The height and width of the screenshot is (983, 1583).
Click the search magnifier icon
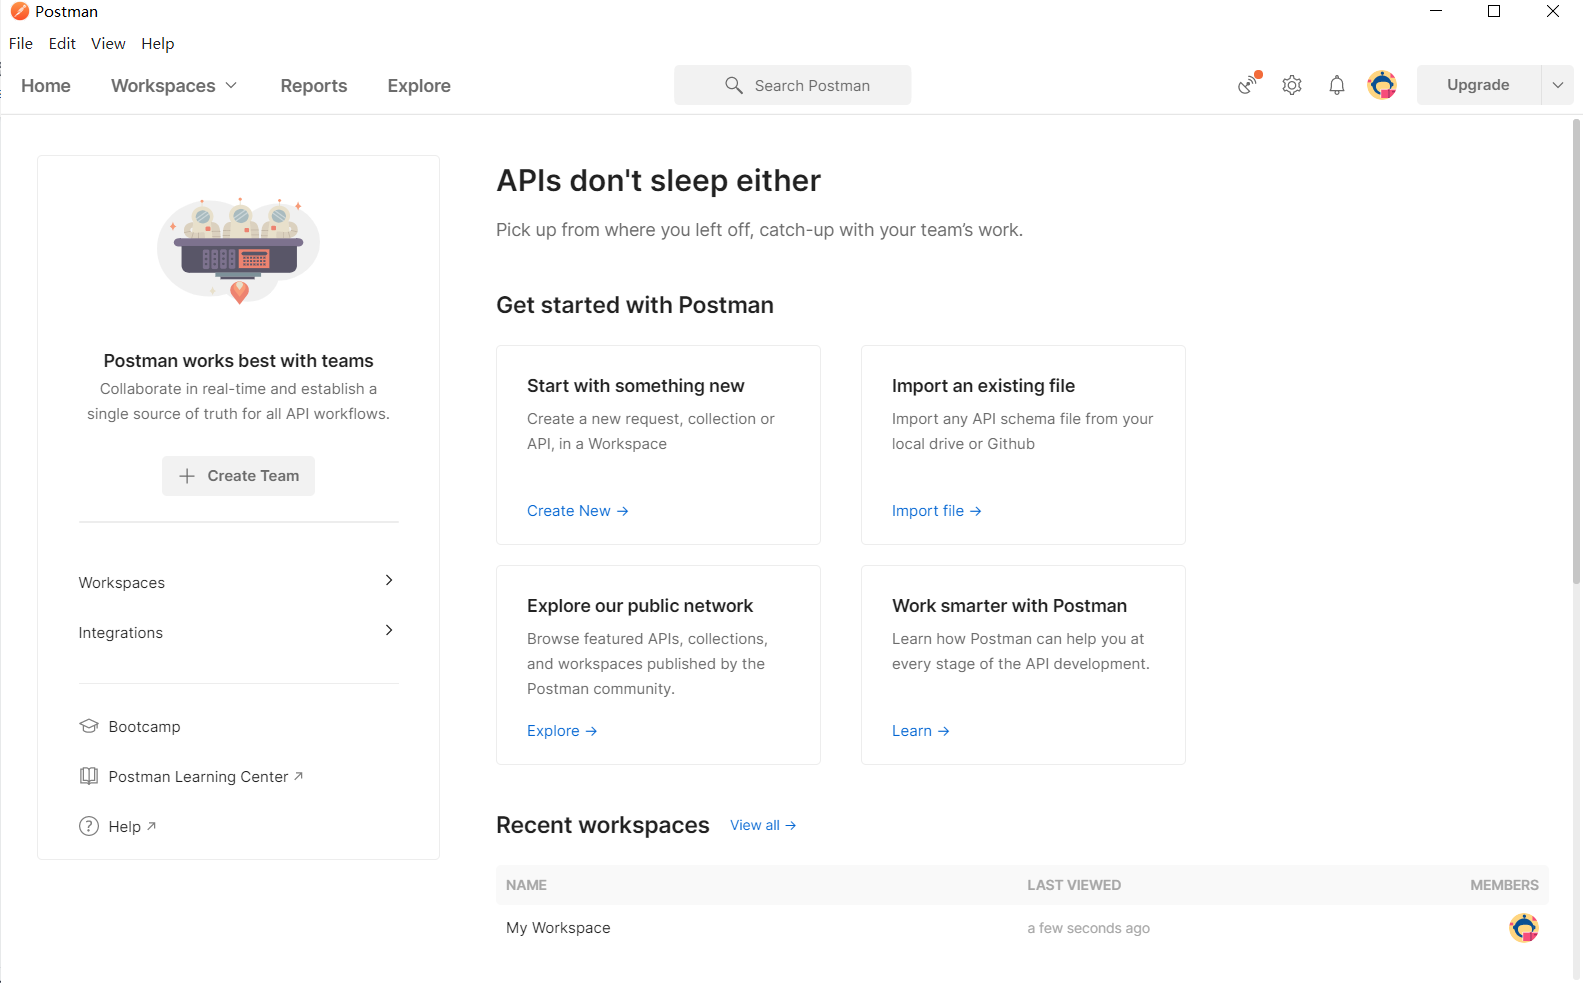tap(734, 86)
